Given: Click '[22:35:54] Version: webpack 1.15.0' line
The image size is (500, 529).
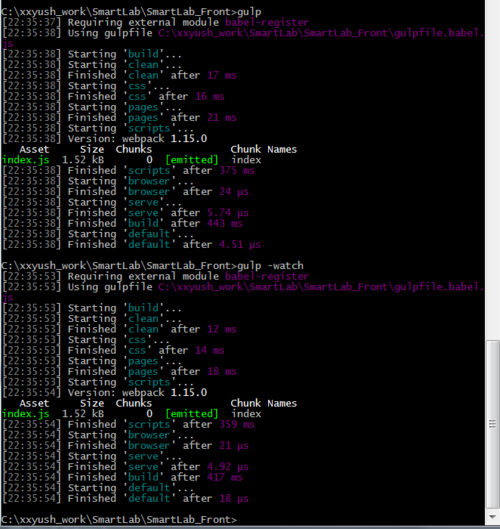Looking at the screenshot, I should 105,393.
